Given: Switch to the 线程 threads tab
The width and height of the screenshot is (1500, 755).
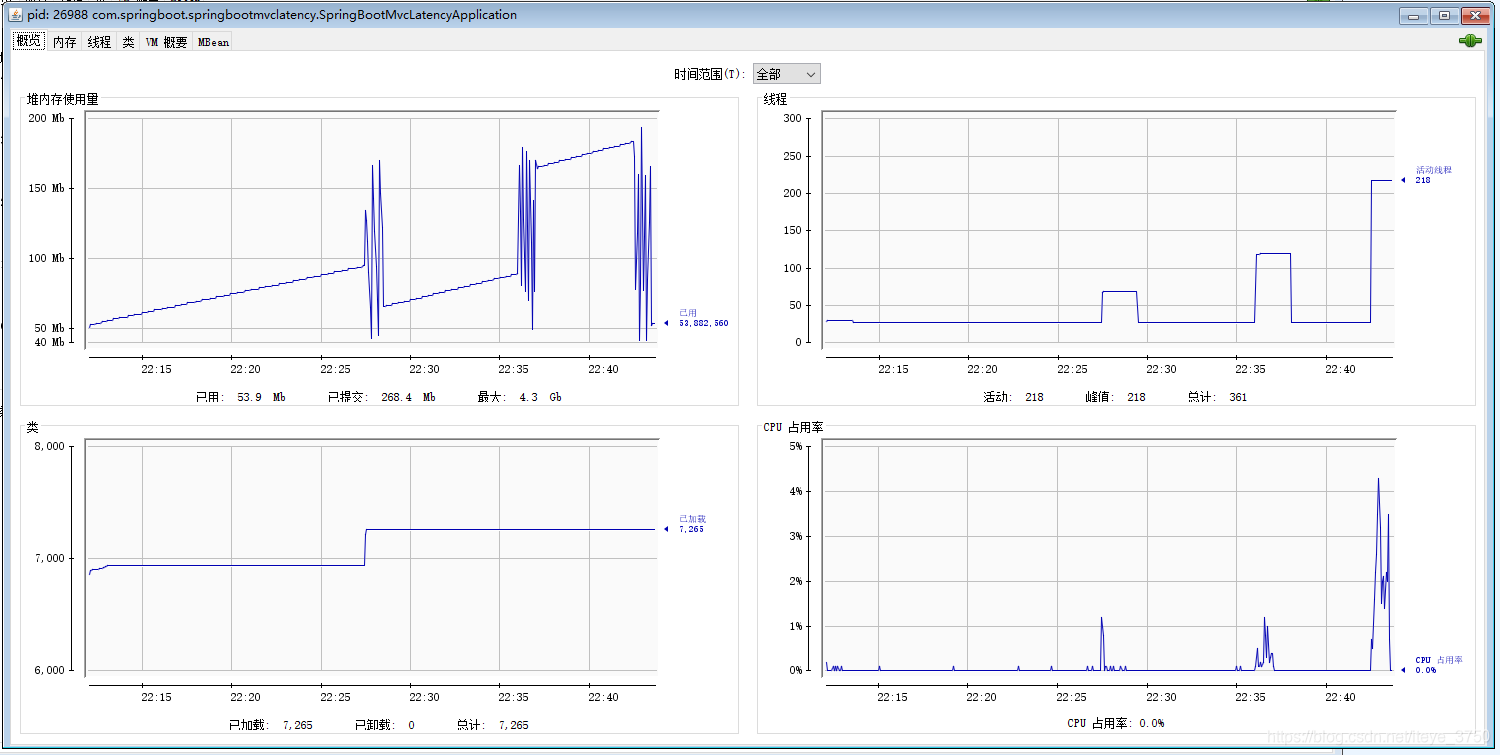Looking at the screenshot, I should 99,42.
